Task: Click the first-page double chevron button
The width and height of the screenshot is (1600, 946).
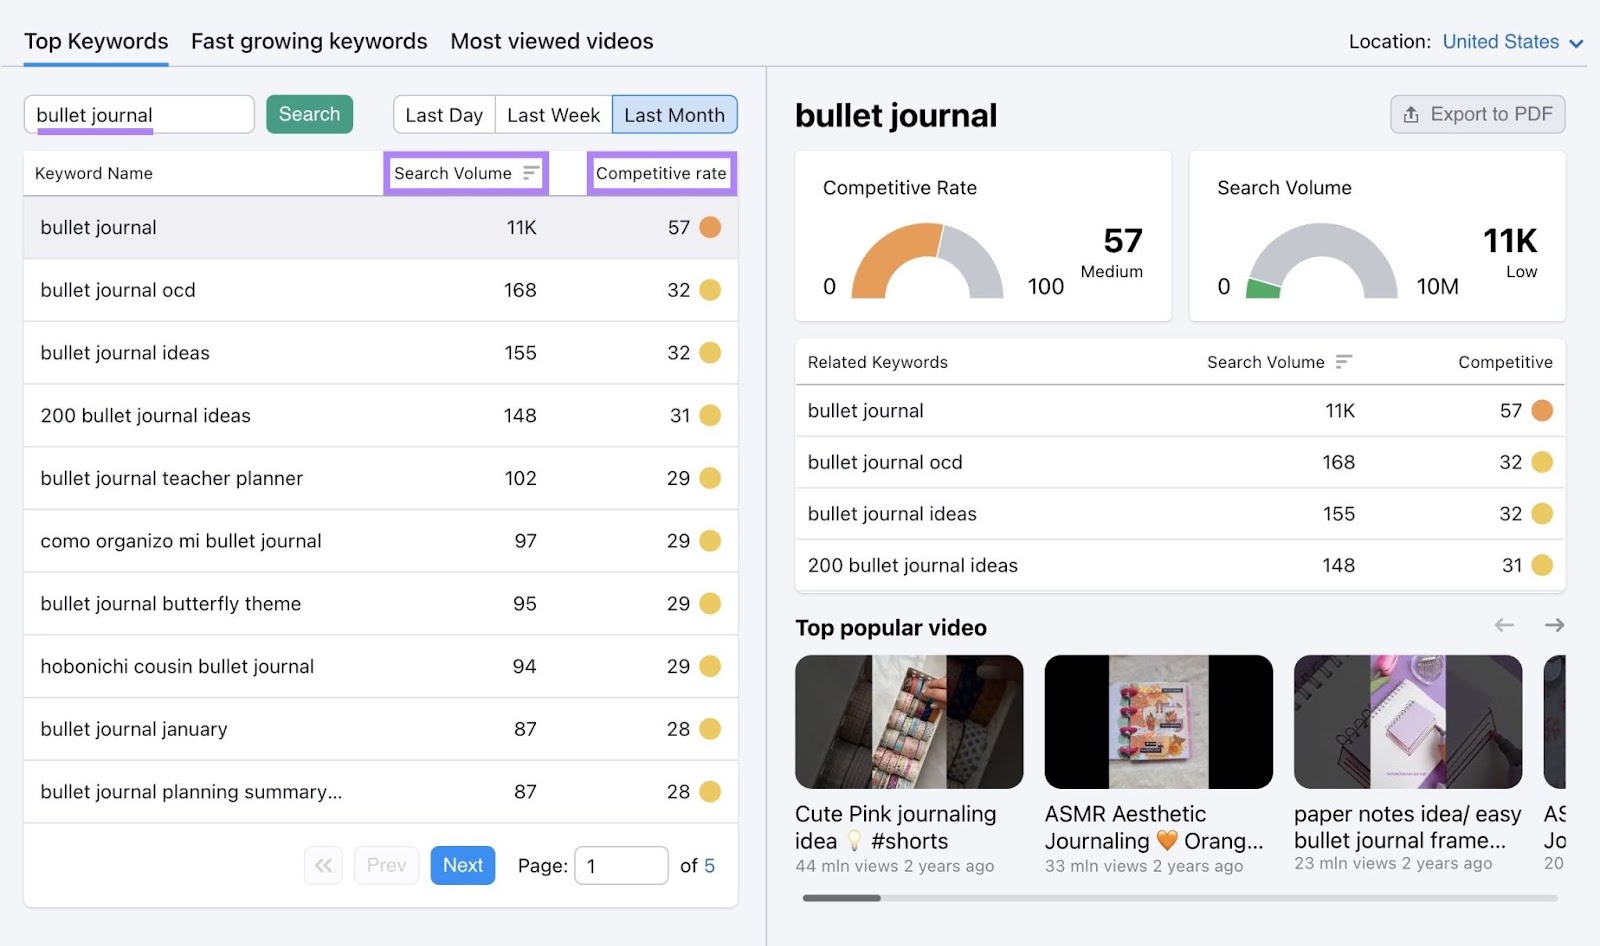Action: pyautogui.click(x=323, y=865)
